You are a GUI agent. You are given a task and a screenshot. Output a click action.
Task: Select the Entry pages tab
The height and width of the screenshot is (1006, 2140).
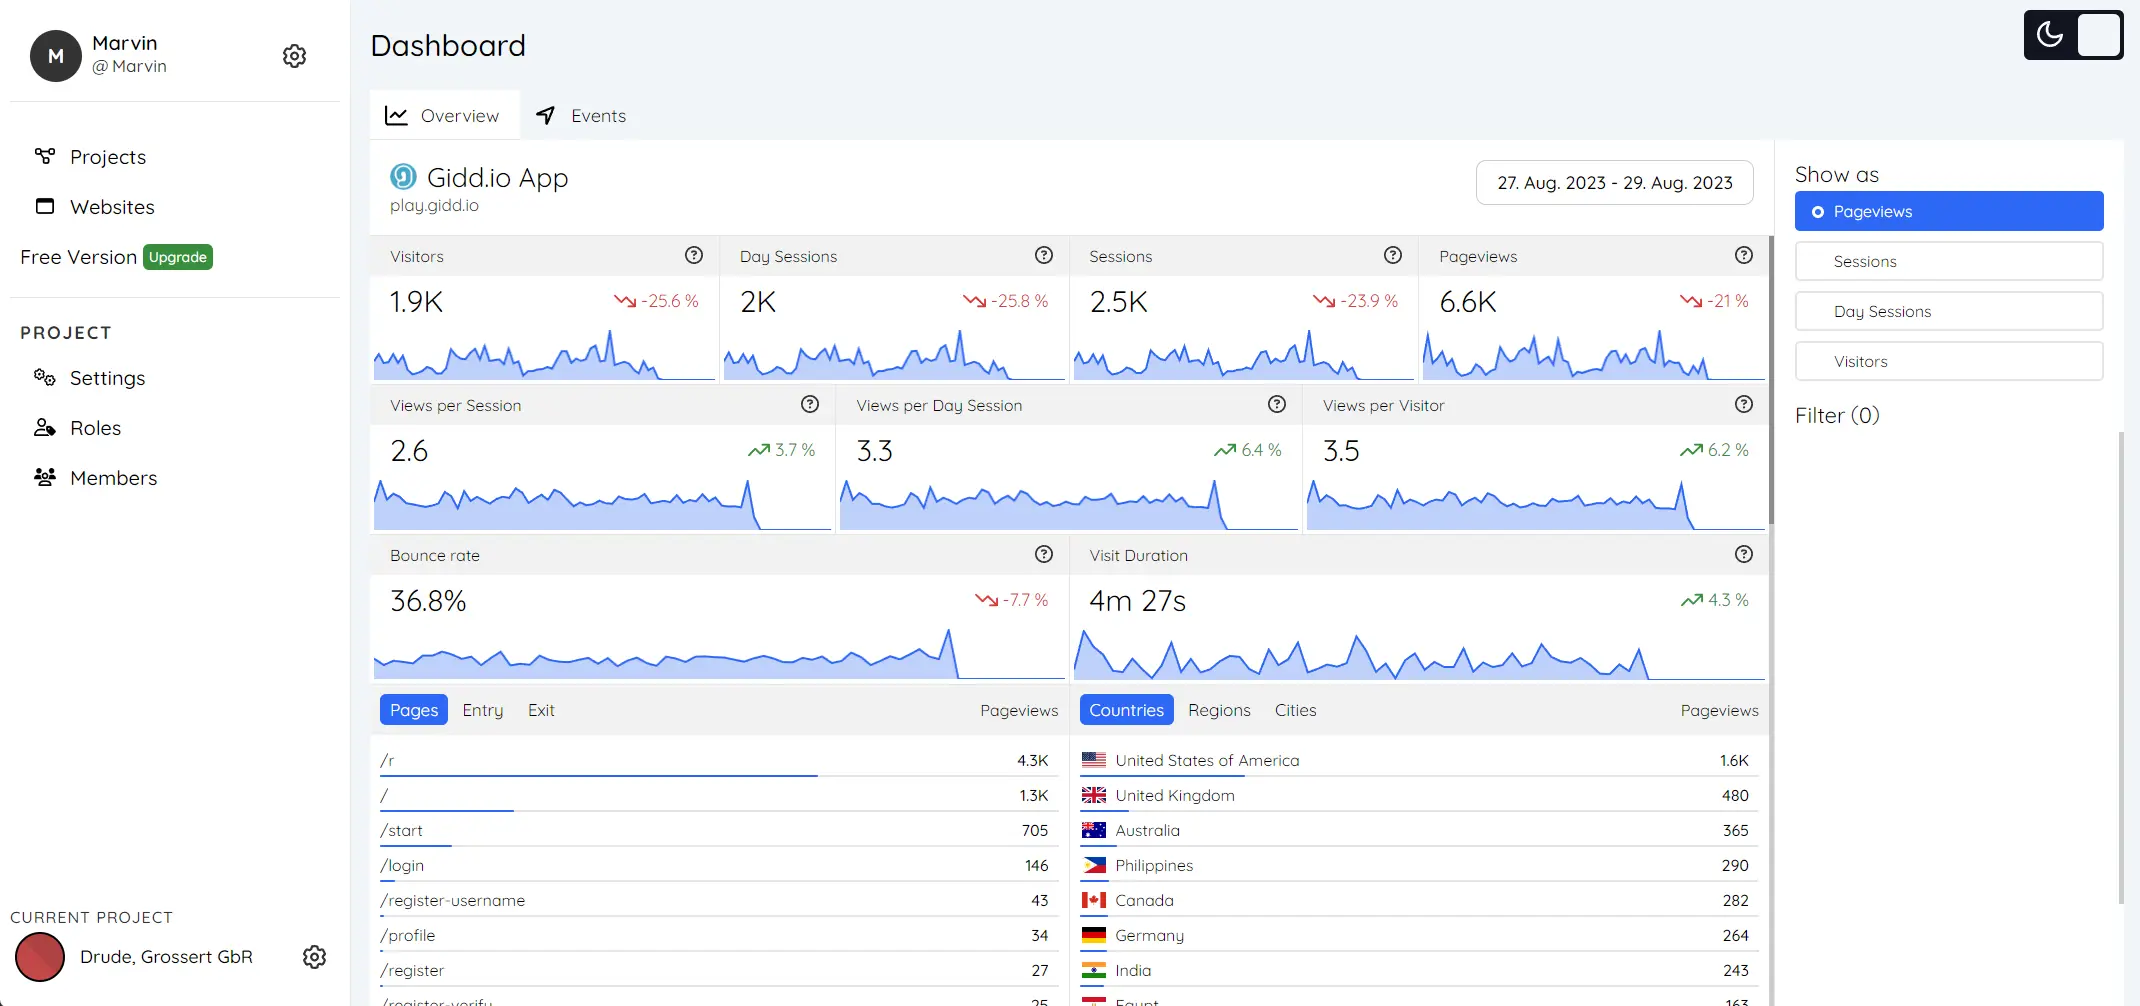482,710
